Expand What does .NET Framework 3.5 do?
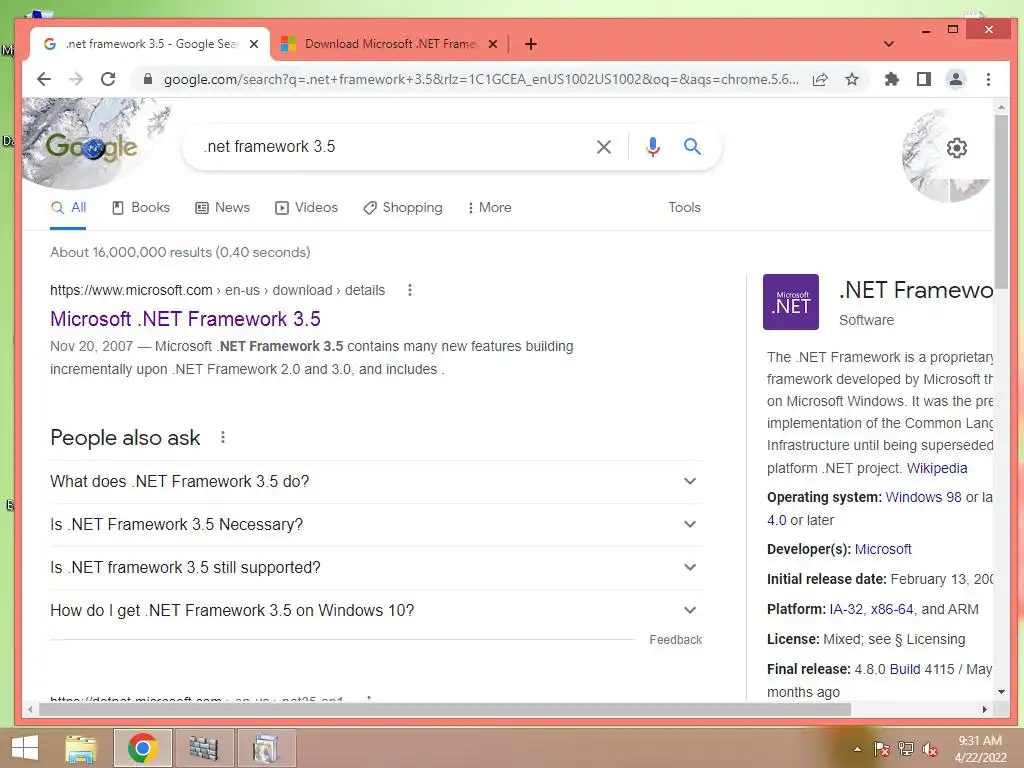The image size is (1024, 768). [376, 481]
